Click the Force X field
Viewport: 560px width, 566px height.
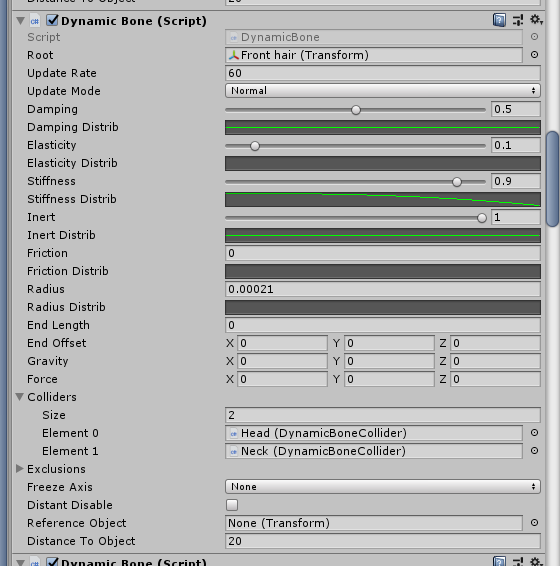(282, 379)
